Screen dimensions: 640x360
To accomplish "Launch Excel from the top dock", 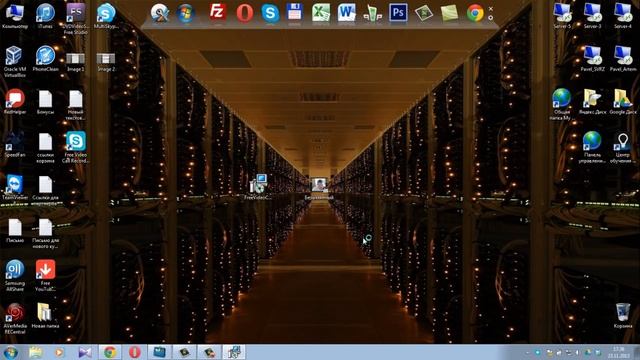I will [x=321, y=13].
